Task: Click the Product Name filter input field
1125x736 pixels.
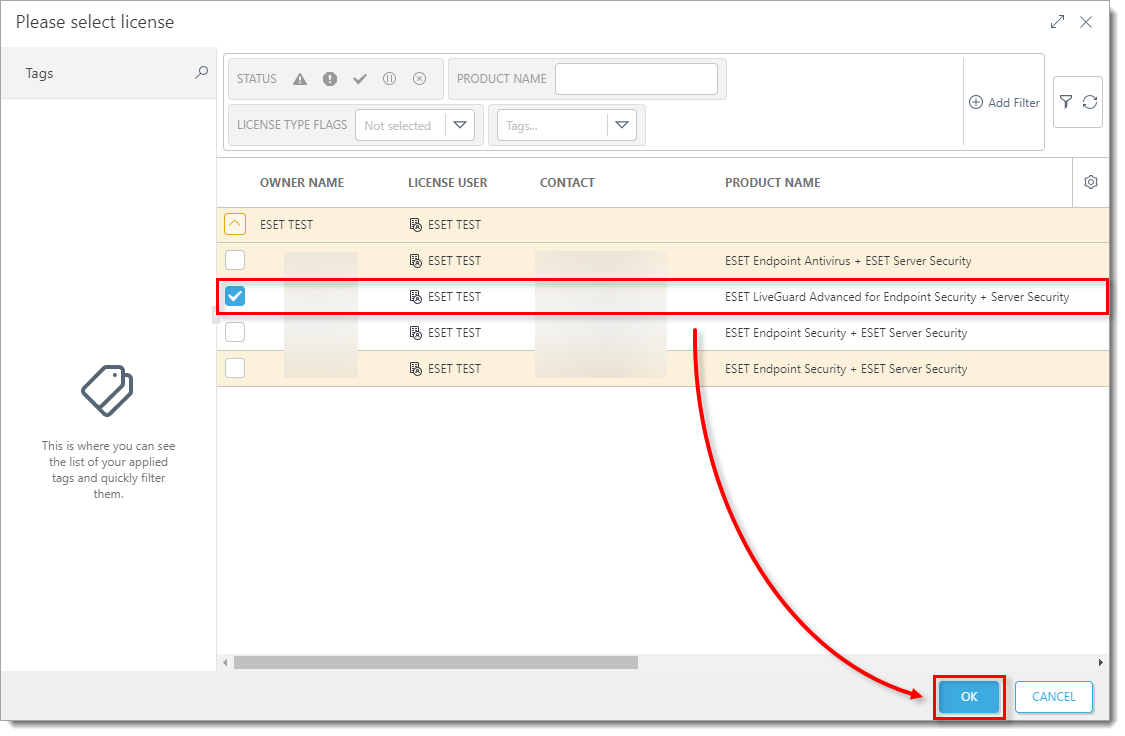Action: click(636, 79)
